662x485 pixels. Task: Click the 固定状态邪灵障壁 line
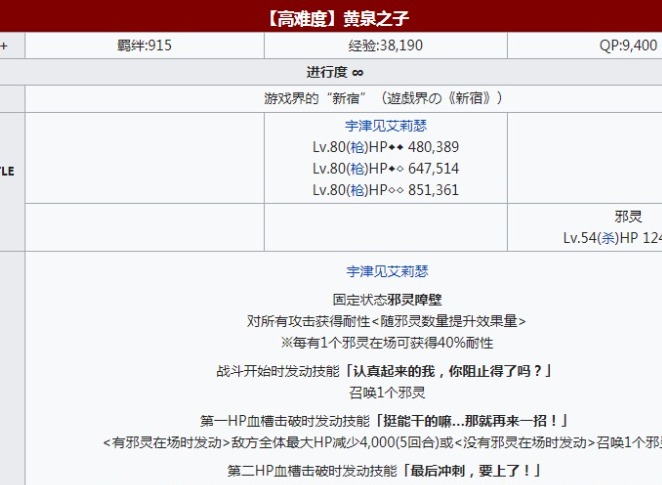pyautogui.click(x=387, y=300)
